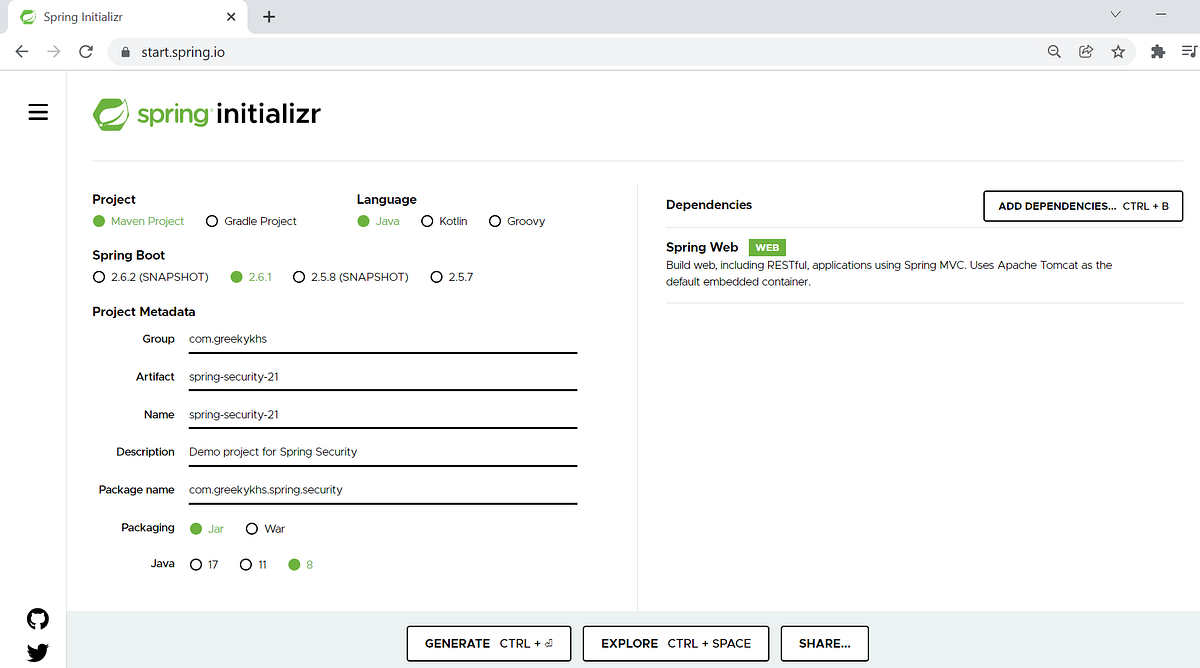Select Gradle Project as the project type
Screen dimensions: 1200x668
point(211,221)
